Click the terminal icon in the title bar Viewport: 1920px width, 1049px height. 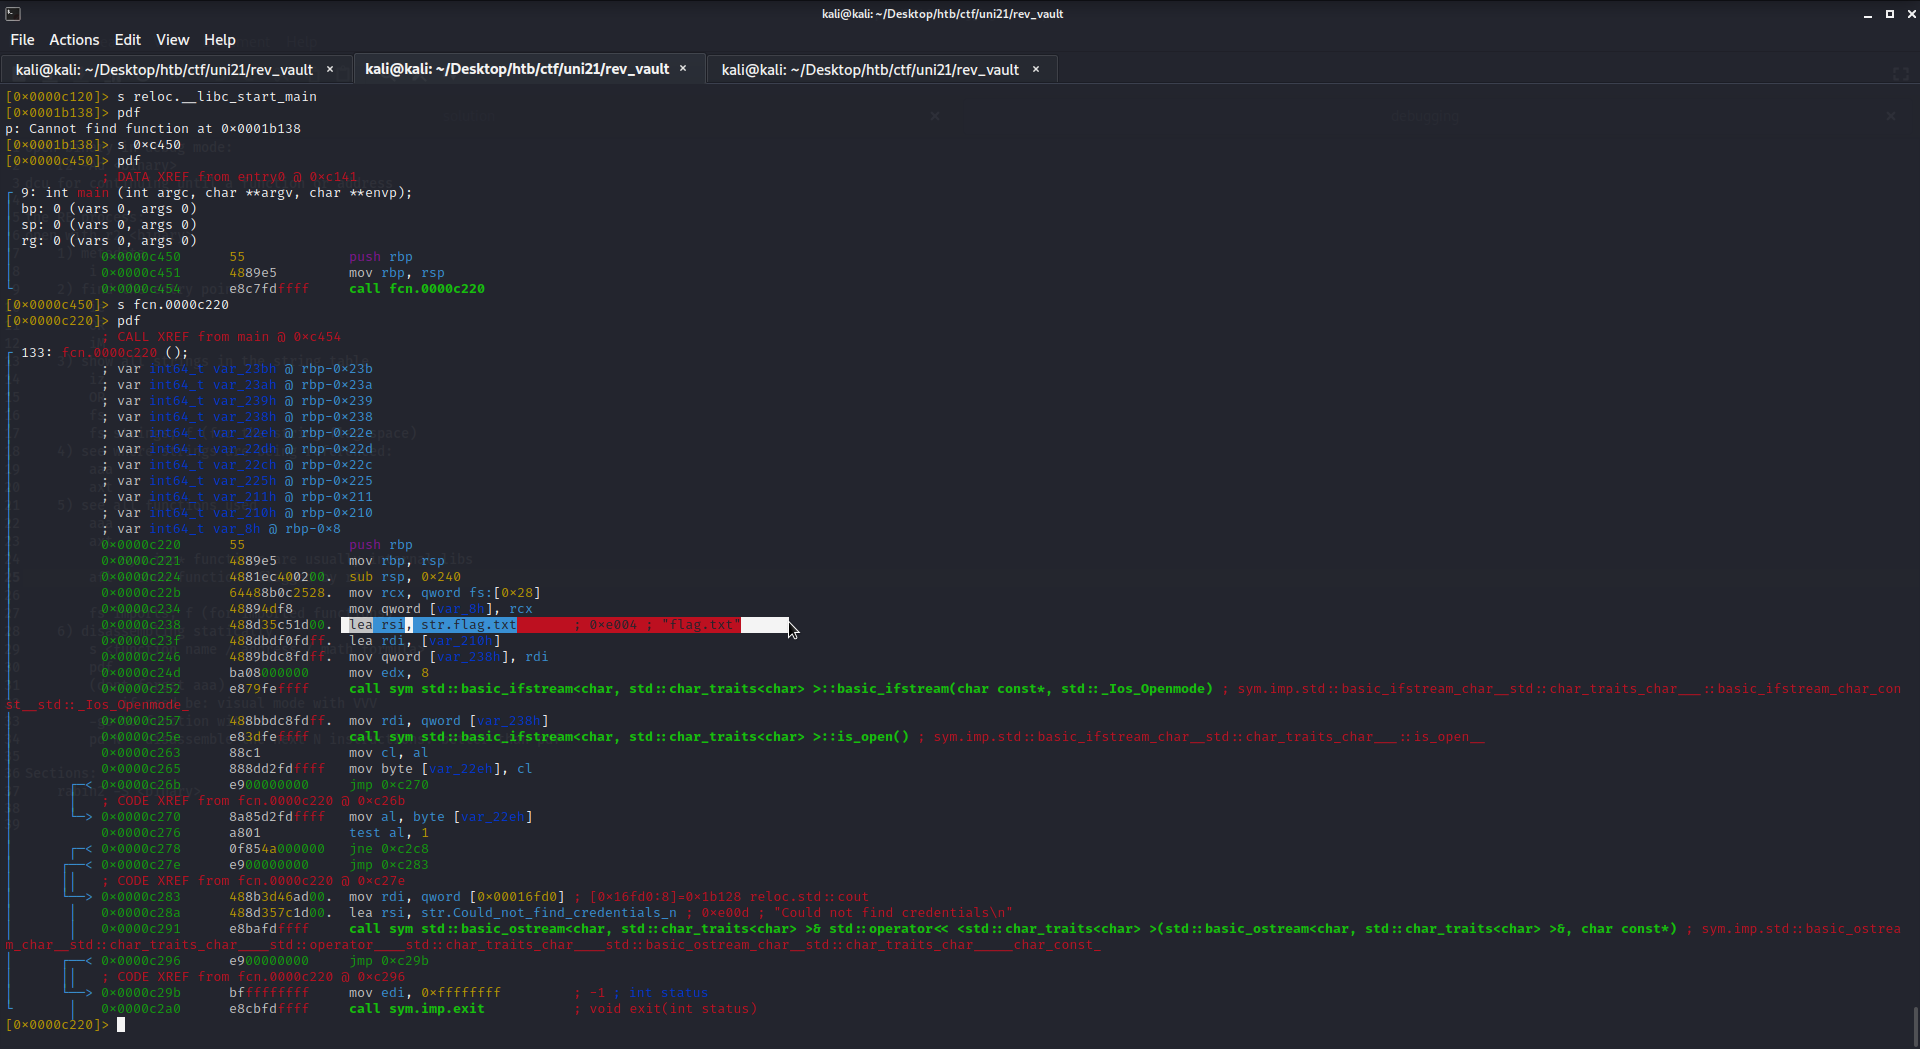[13, 13]
